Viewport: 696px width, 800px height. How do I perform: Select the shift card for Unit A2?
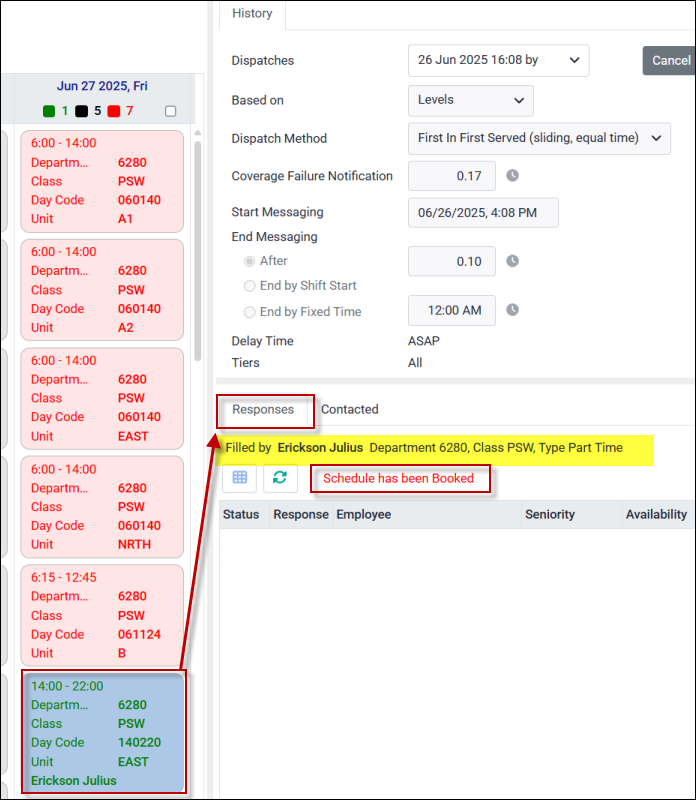coord(102,290)
